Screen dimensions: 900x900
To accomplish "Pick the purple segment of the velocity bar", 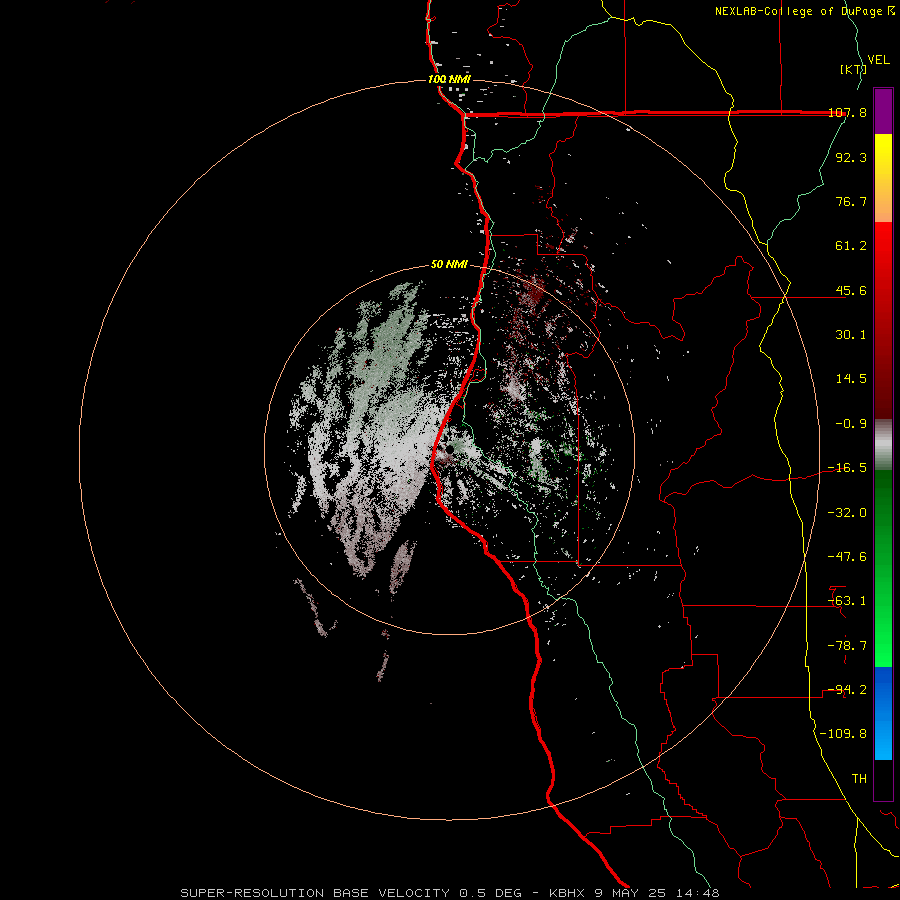I will tap(883, 111).
